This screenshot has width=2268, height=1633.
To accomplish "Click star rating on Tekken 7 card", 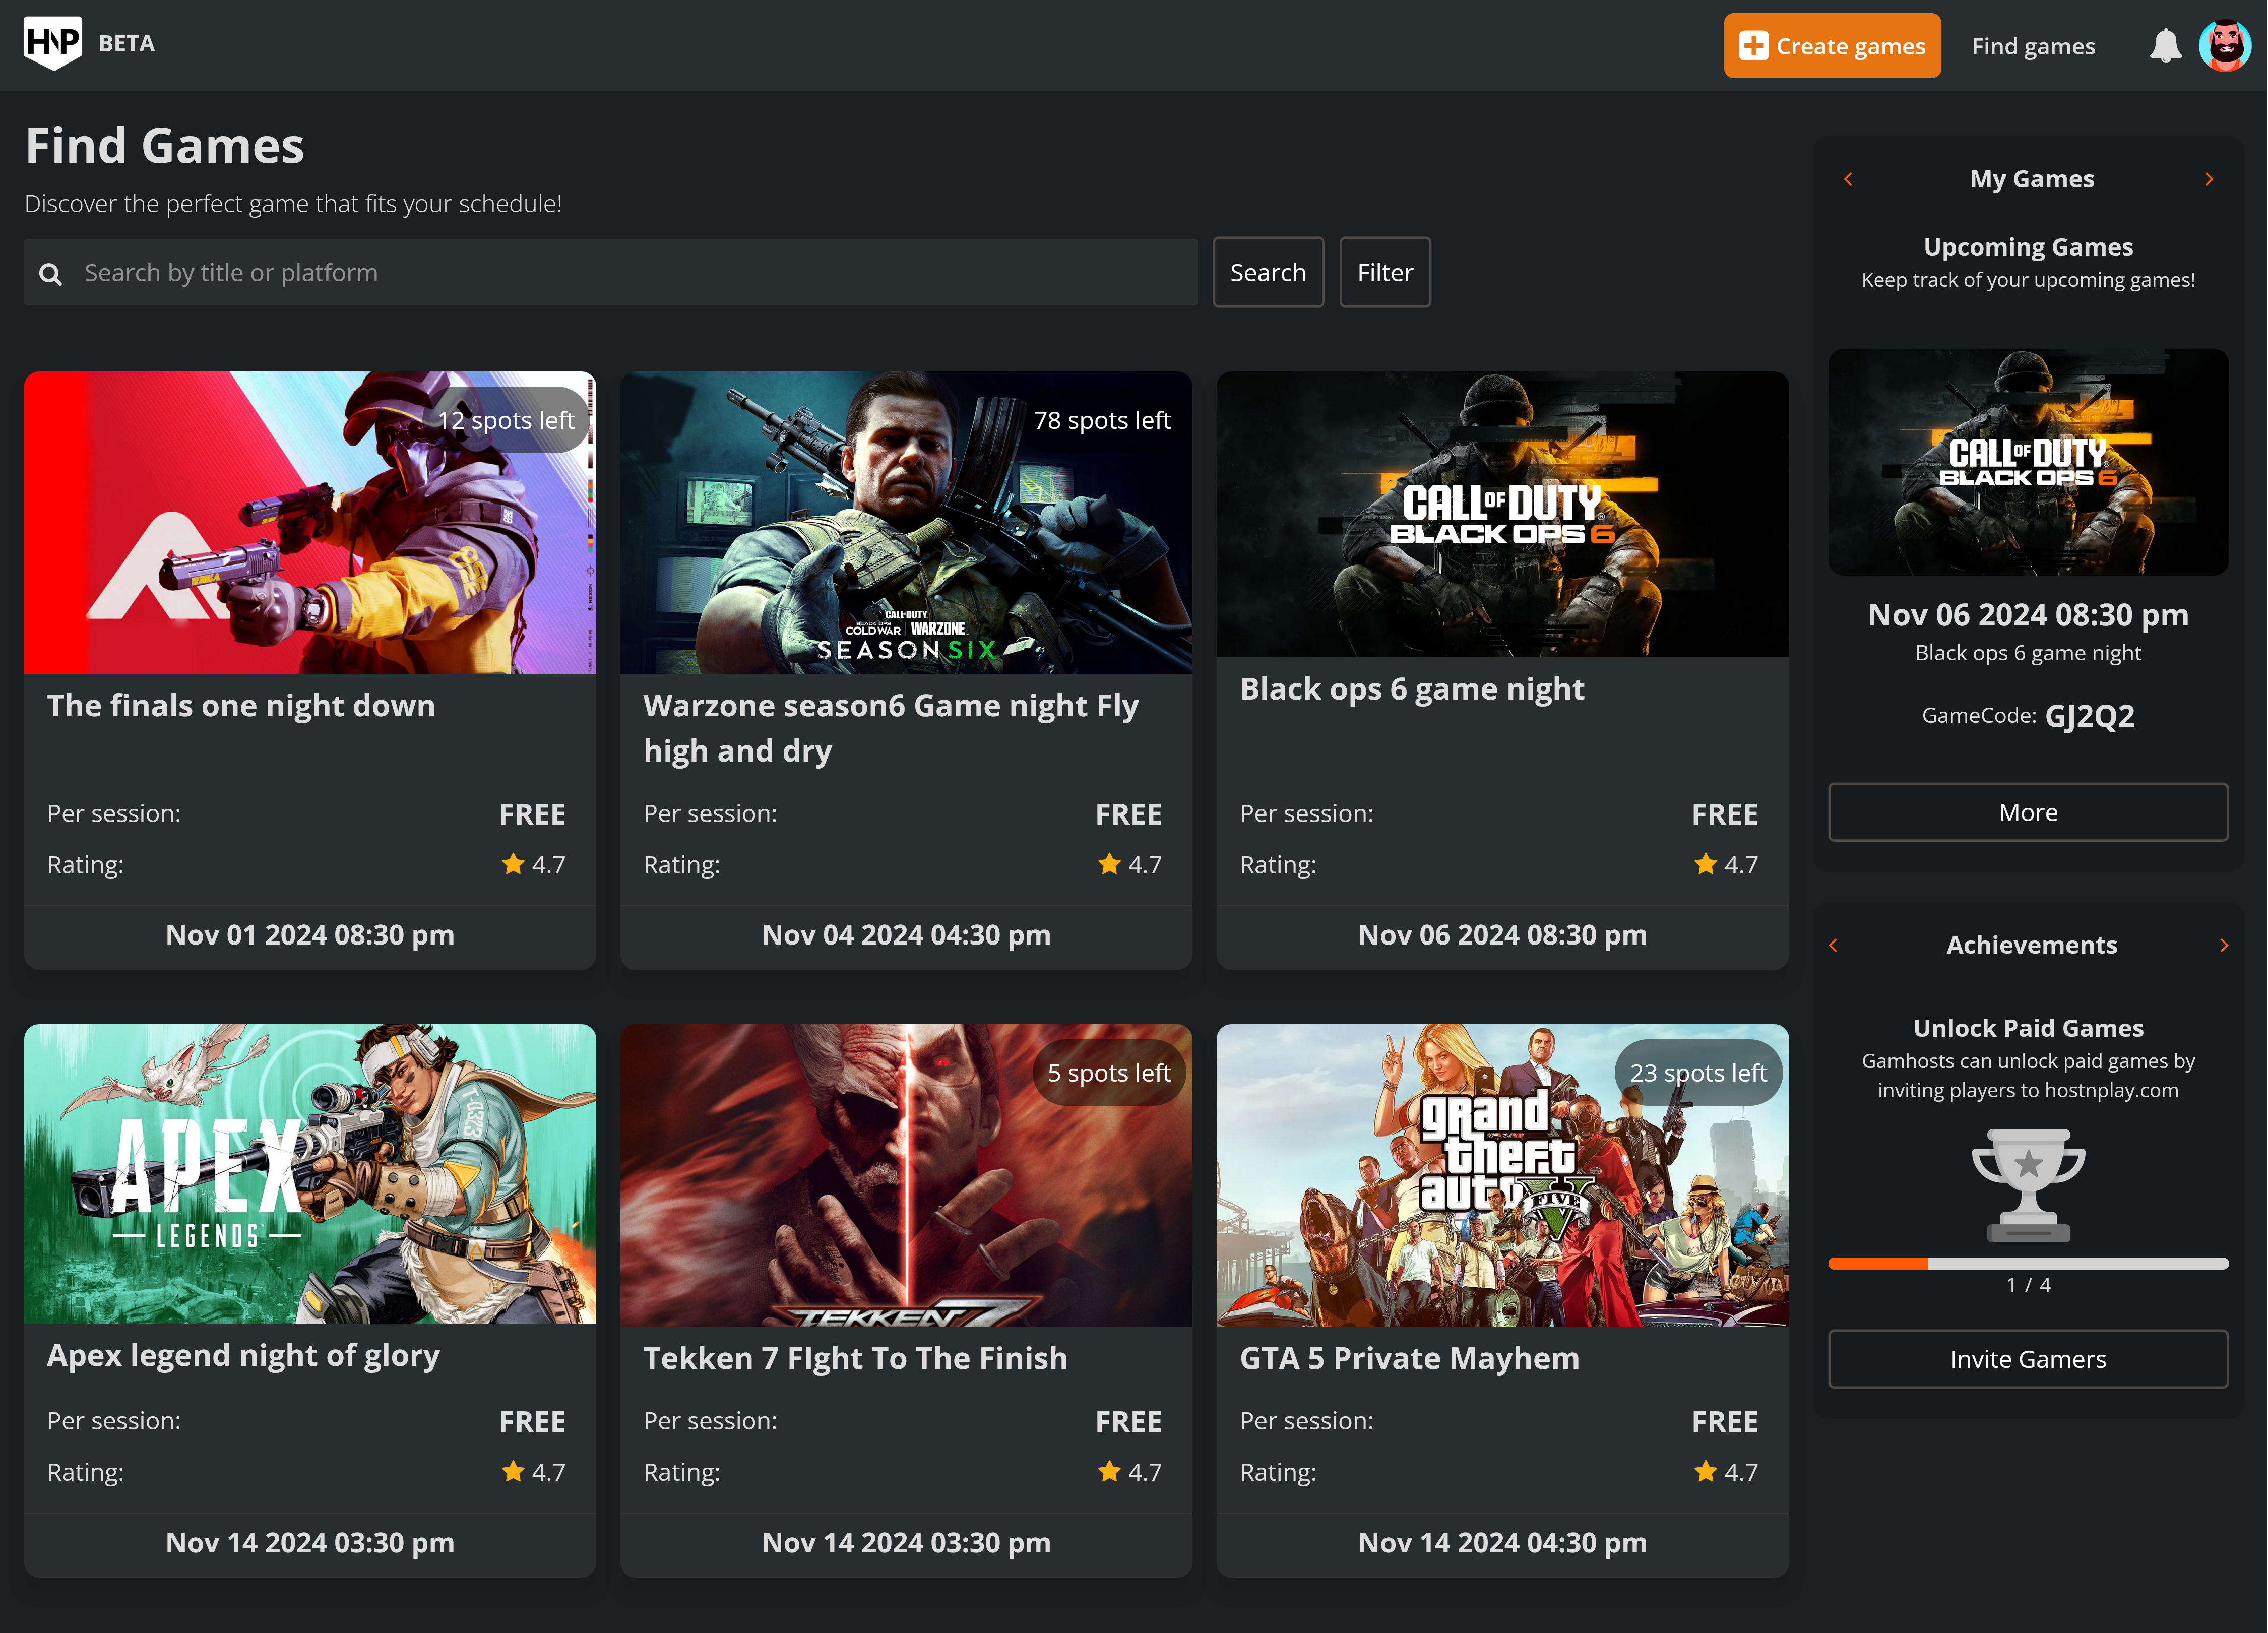I will (x=1129, y=1472).
